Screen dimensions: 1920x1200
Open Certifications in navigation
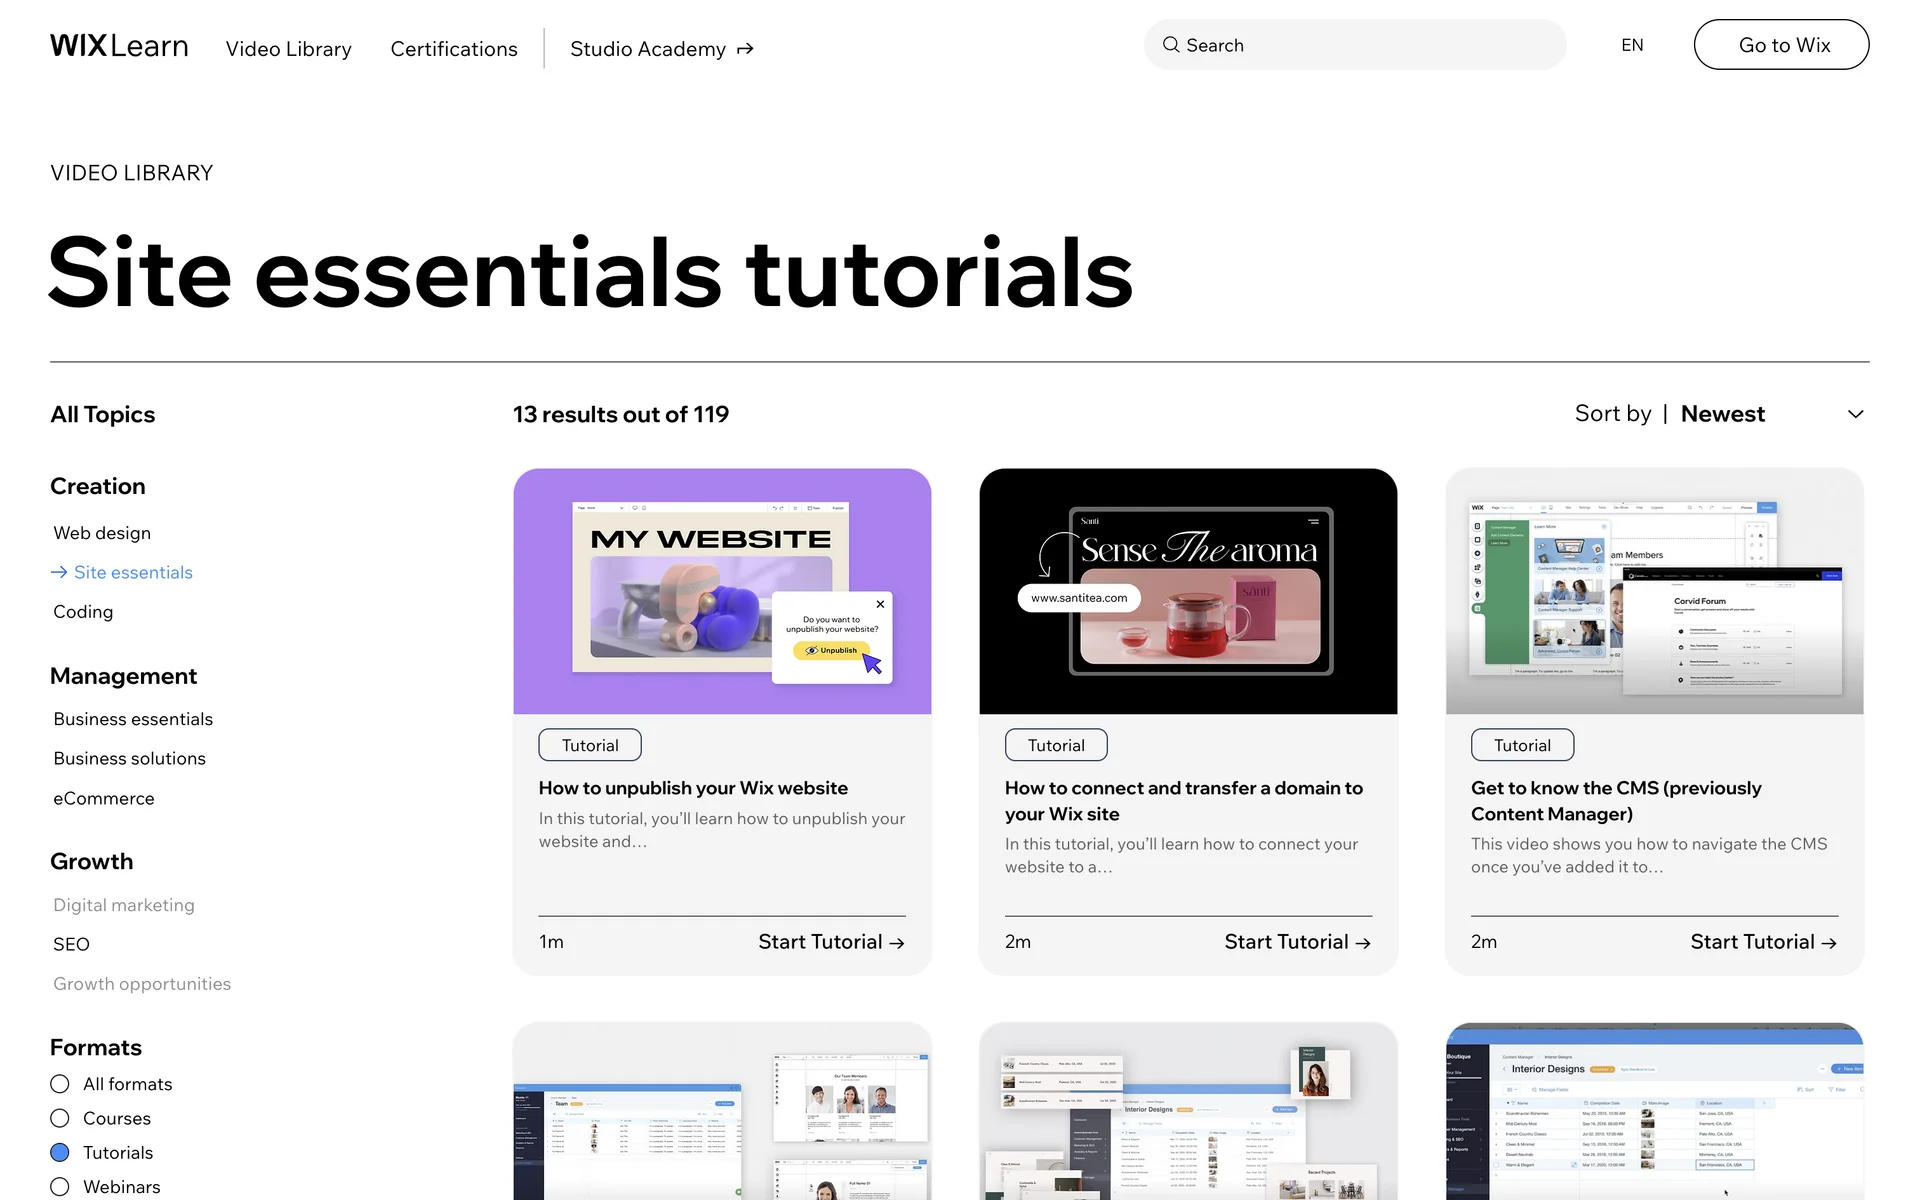tap(454, 49)
